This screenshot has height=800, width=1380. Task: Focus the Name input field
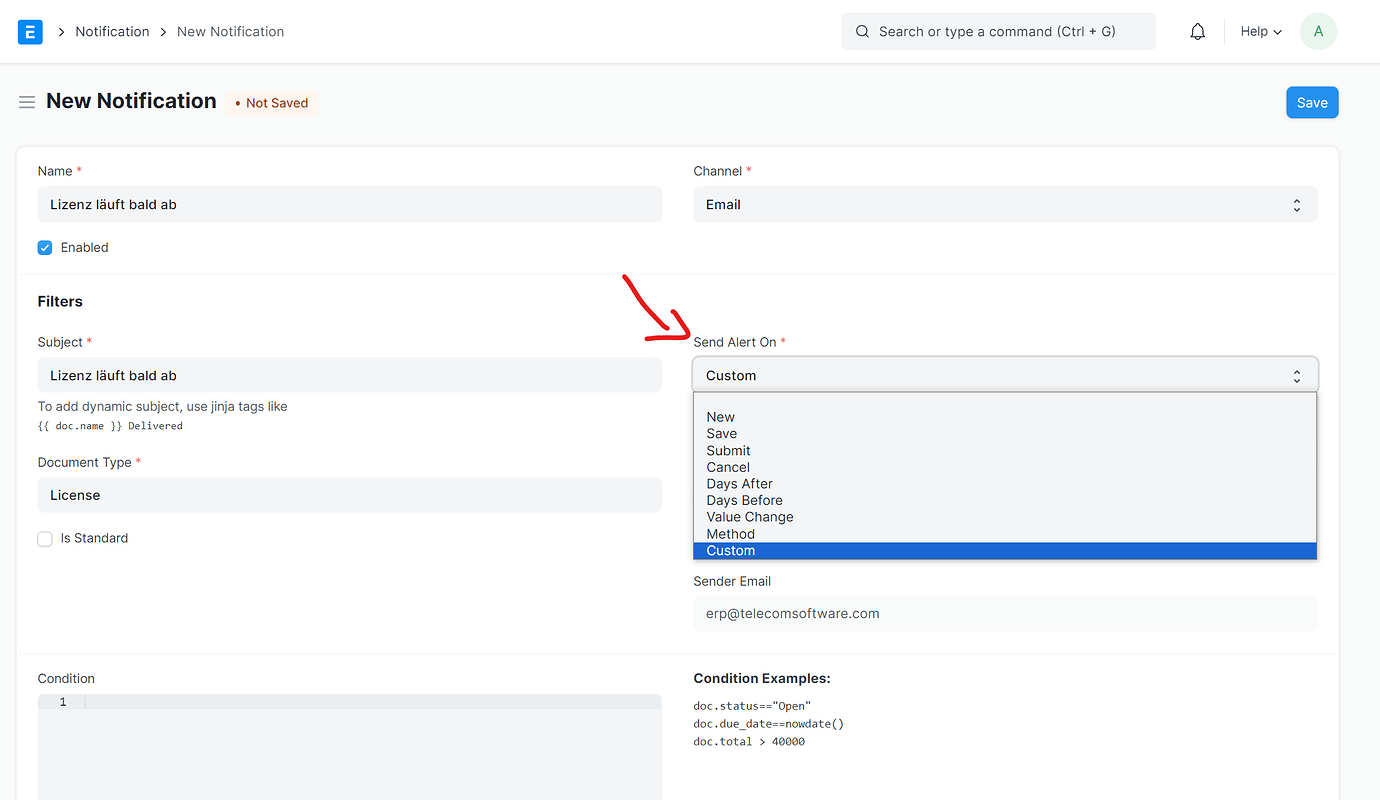click(x=349, y=205)
